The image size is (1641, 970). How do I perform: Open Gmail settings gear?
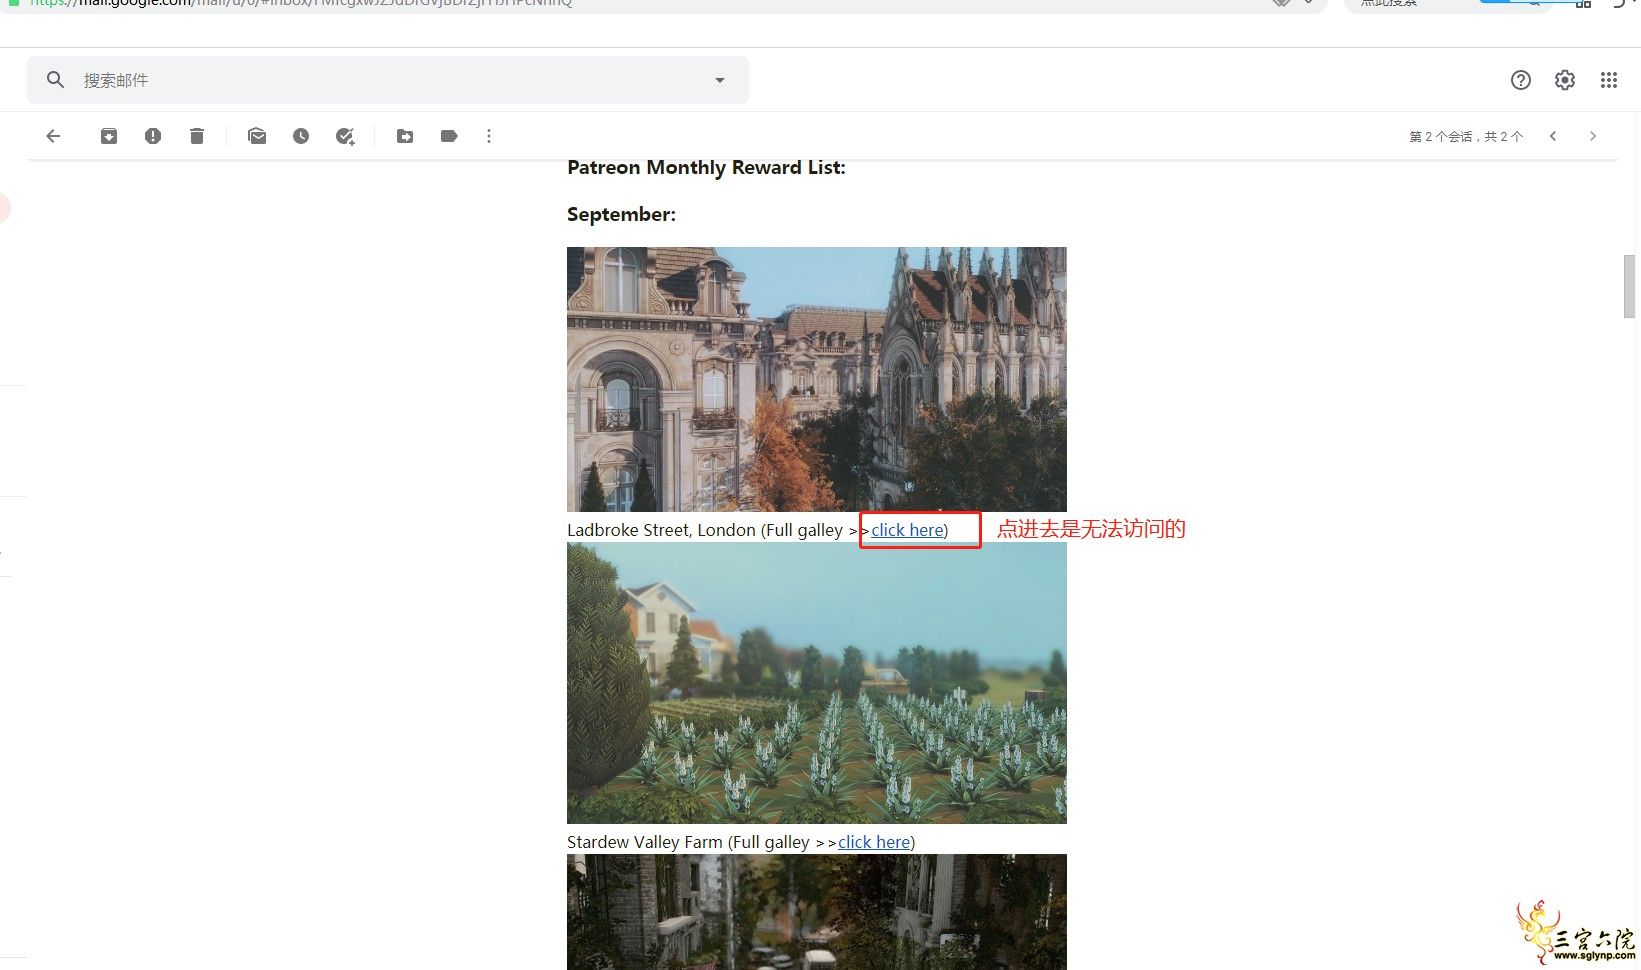(x=1565, y=80)
